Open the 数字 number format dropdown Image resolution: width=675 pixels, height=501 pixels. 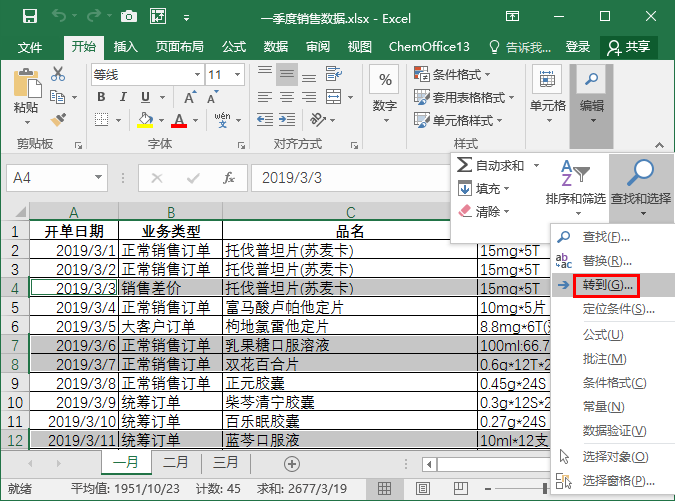coord(385,94)
